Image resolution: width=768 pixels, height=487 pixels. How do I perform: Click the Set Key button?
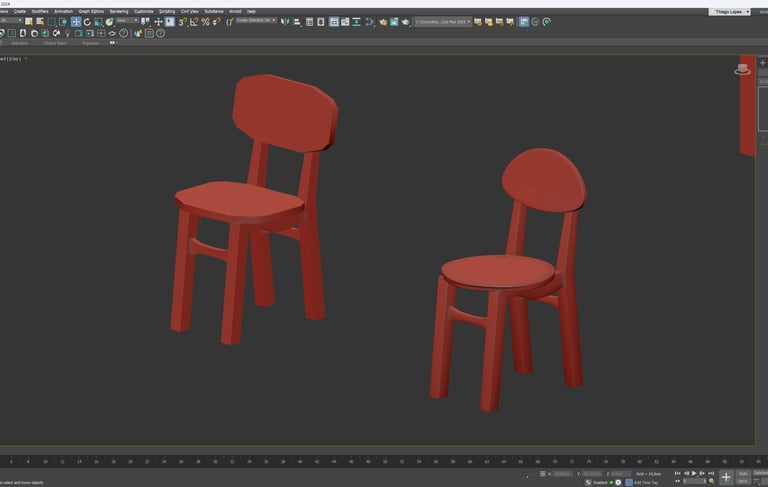[743, 481]
